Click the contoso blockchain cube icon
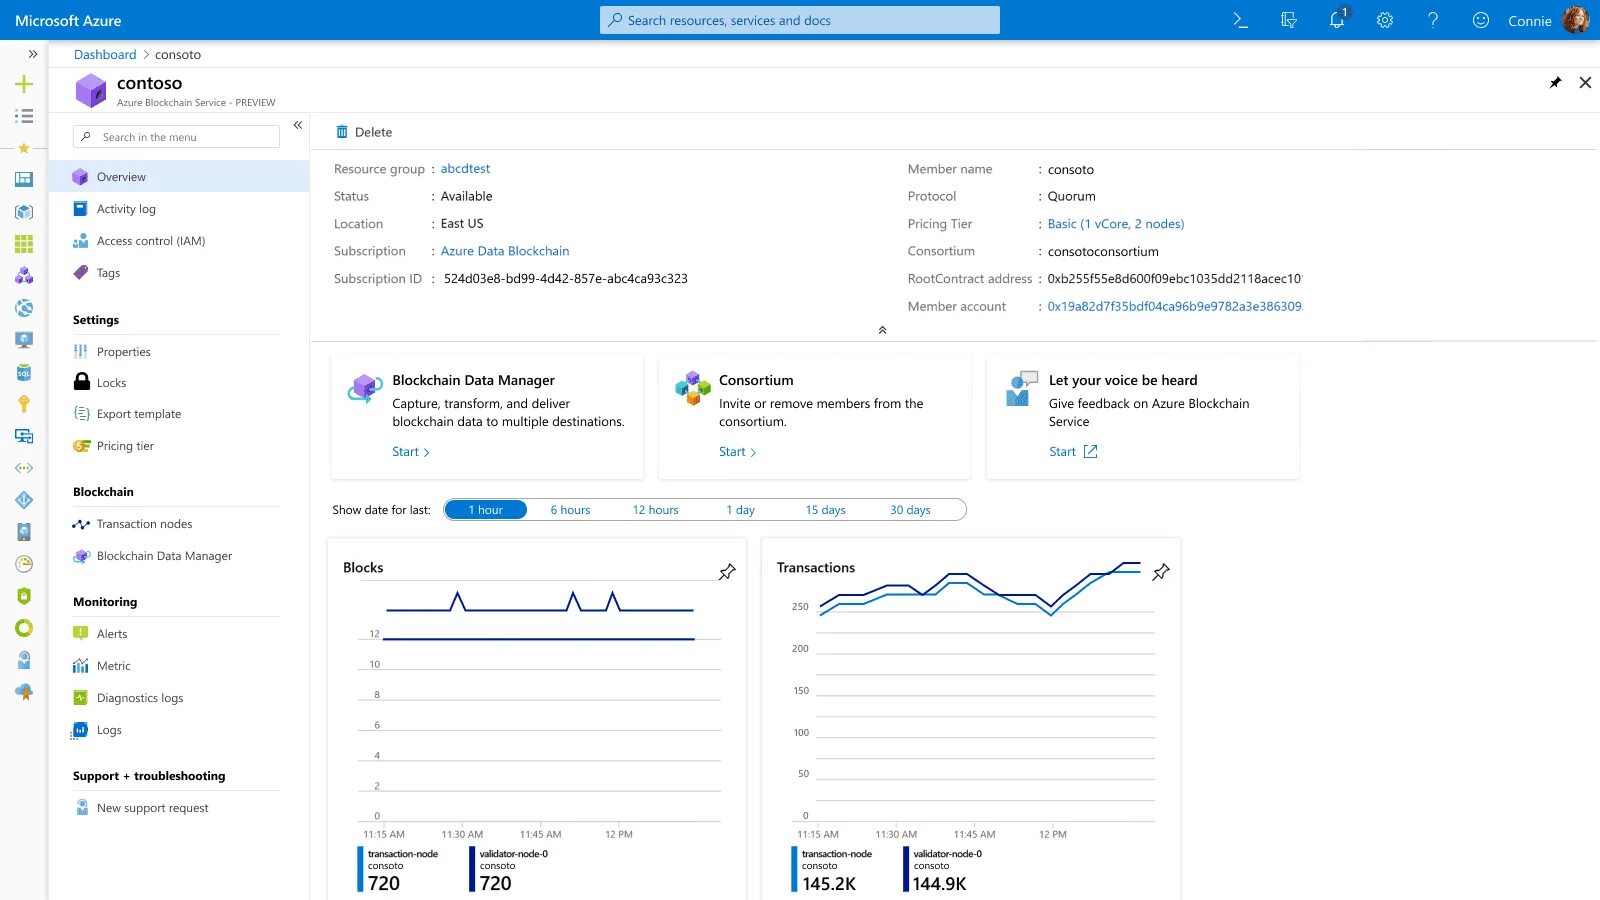Image resolution: width=1600 pixels, height=900 pixels. coord(91,91)
